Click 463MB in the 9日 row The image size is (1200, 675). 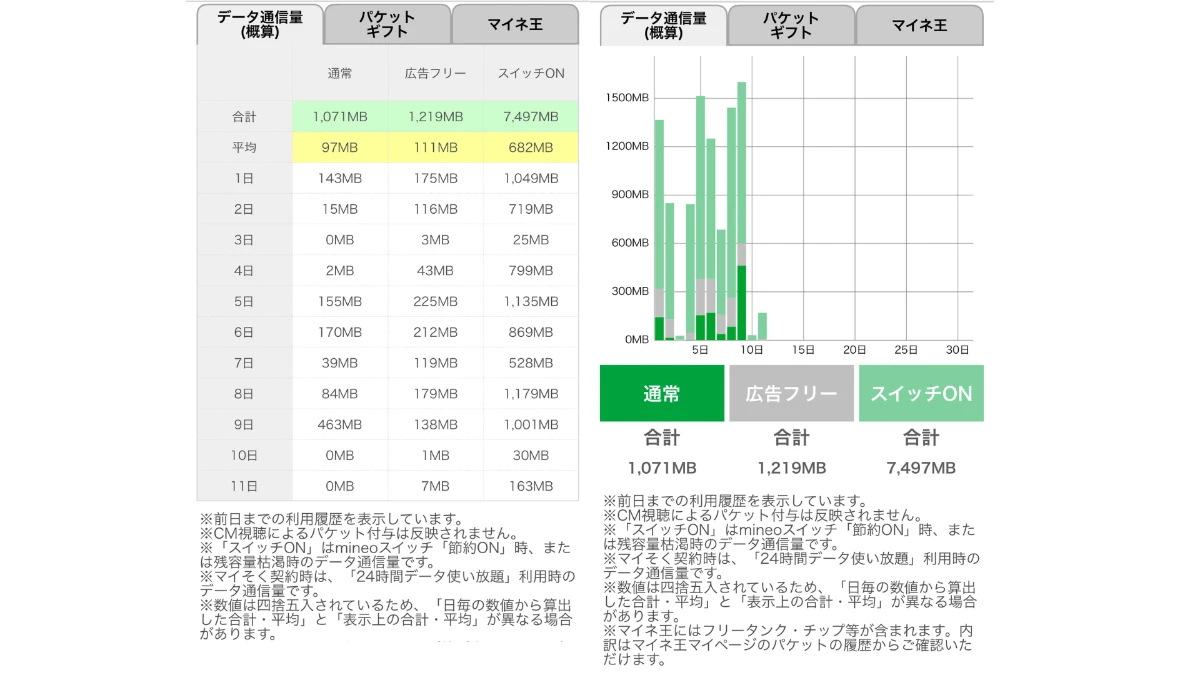[x=340, y=425]
